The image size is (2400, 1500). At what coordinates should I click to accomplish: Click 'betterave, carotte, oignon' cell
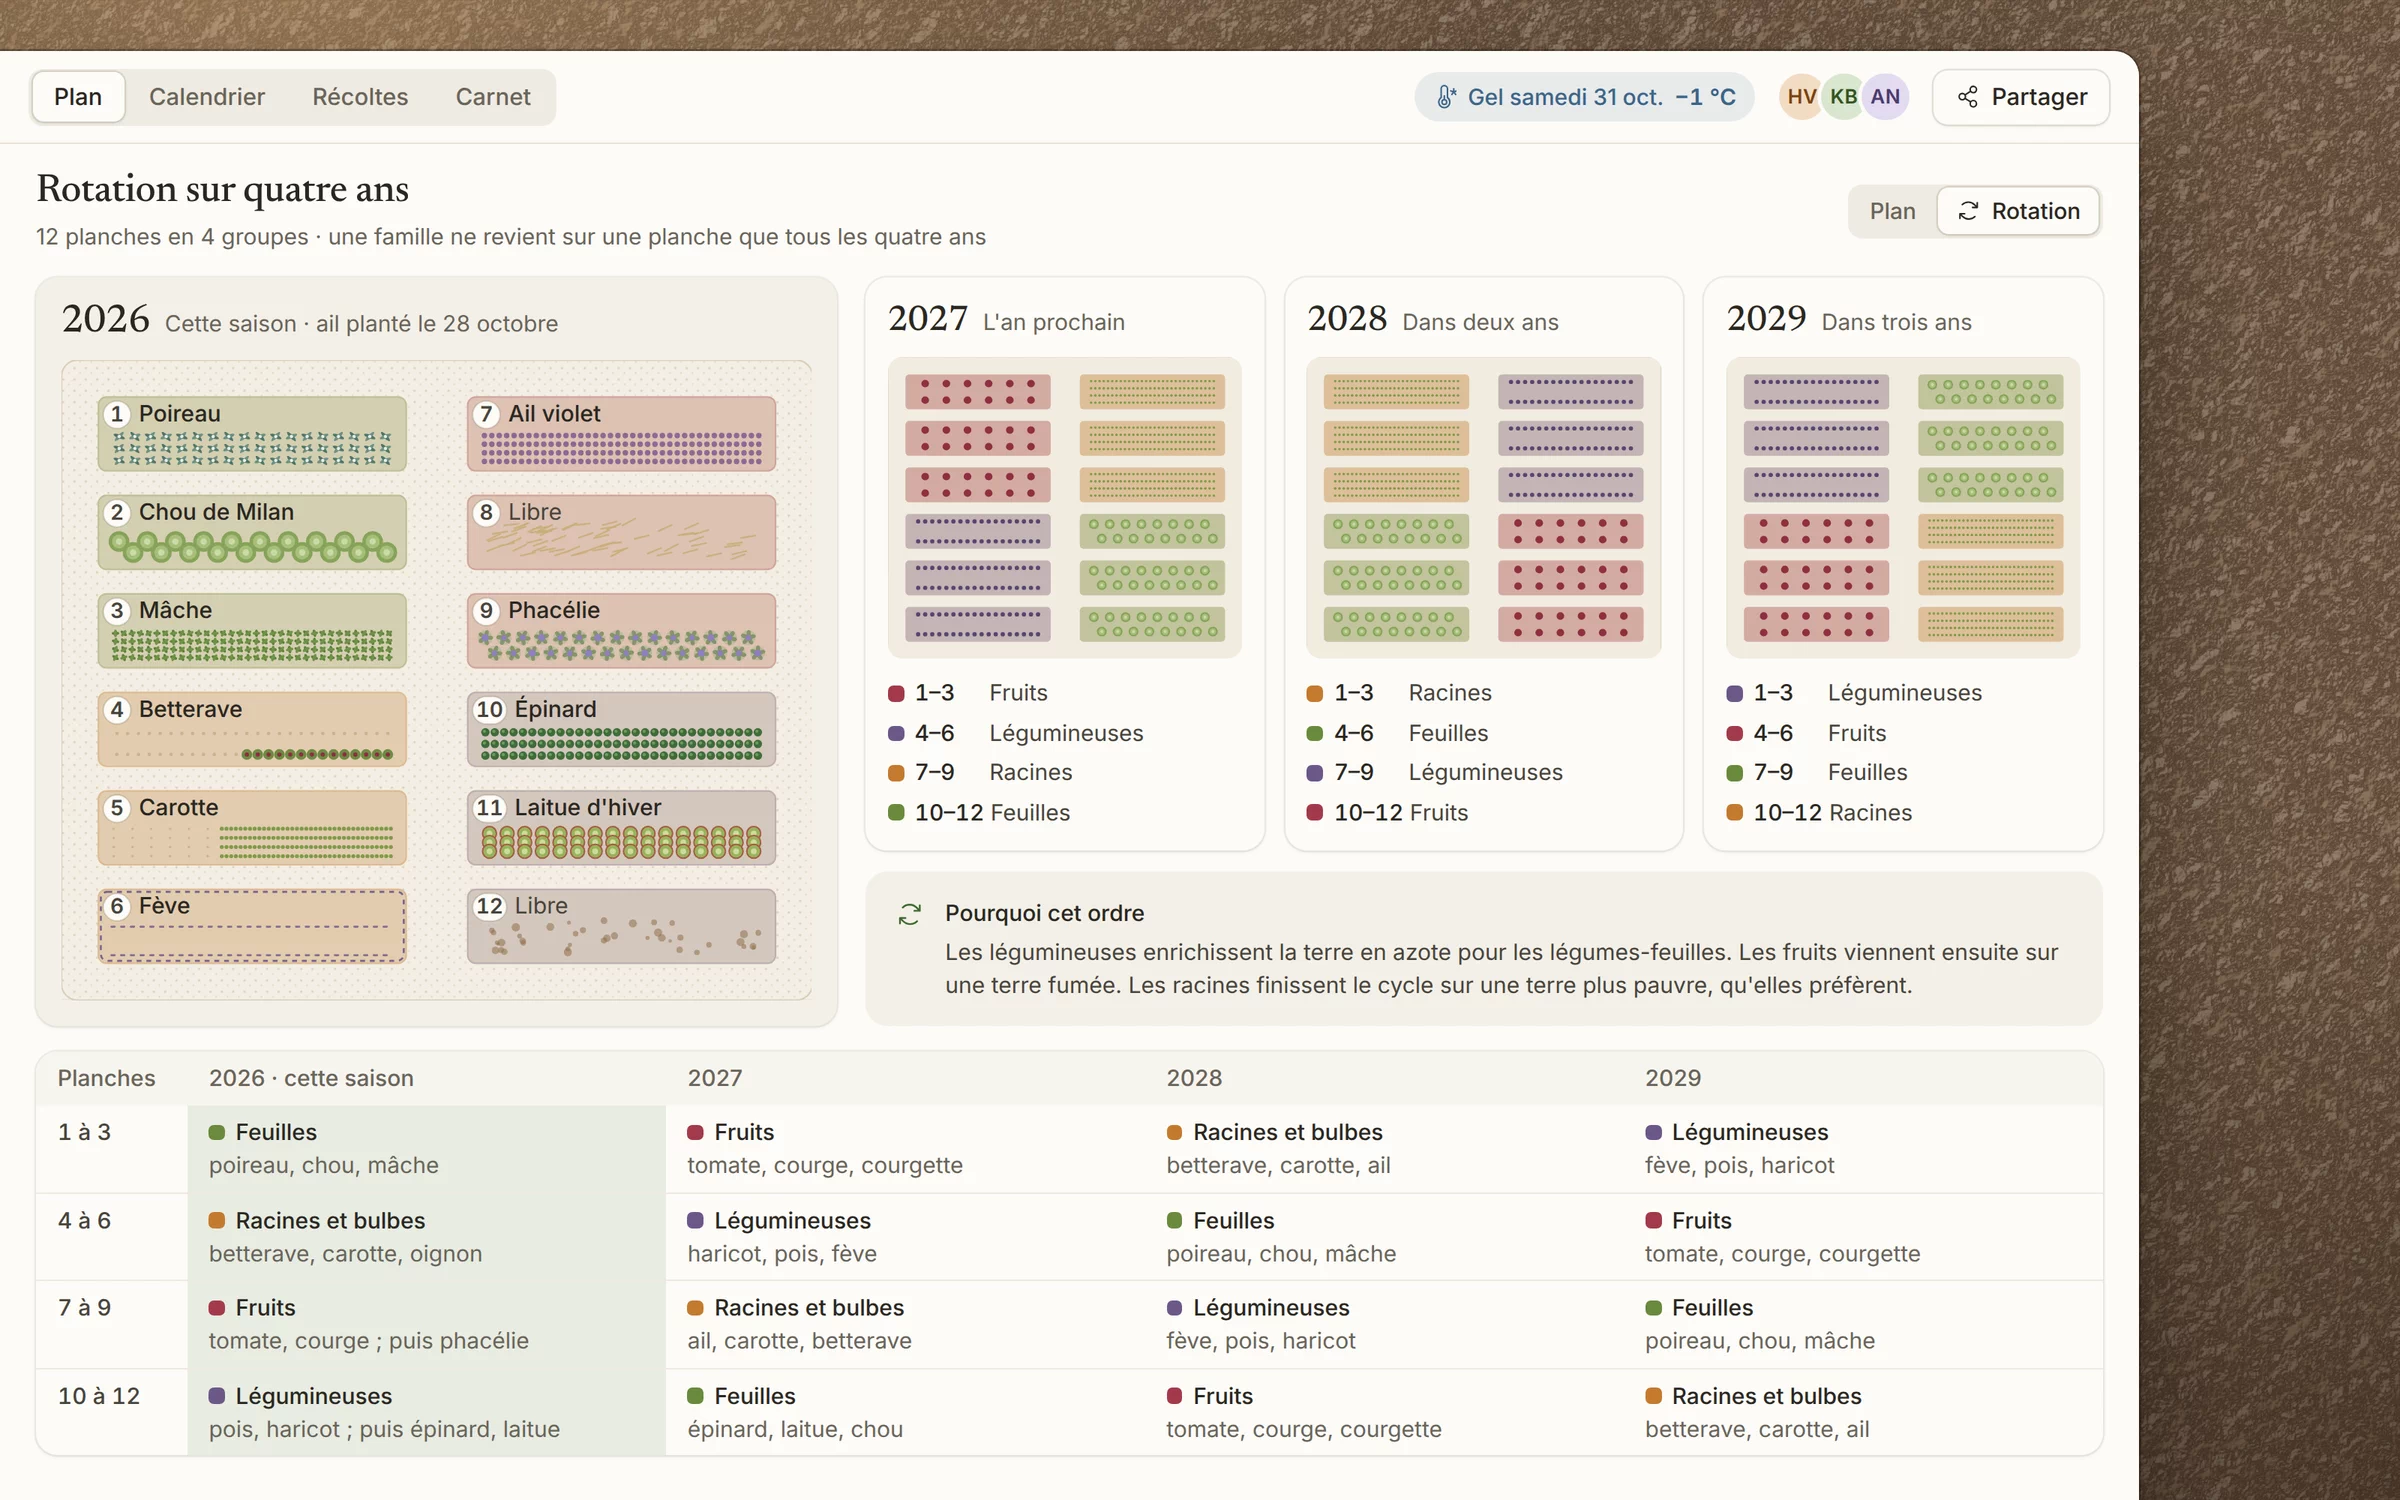(x=345, y=1254)
